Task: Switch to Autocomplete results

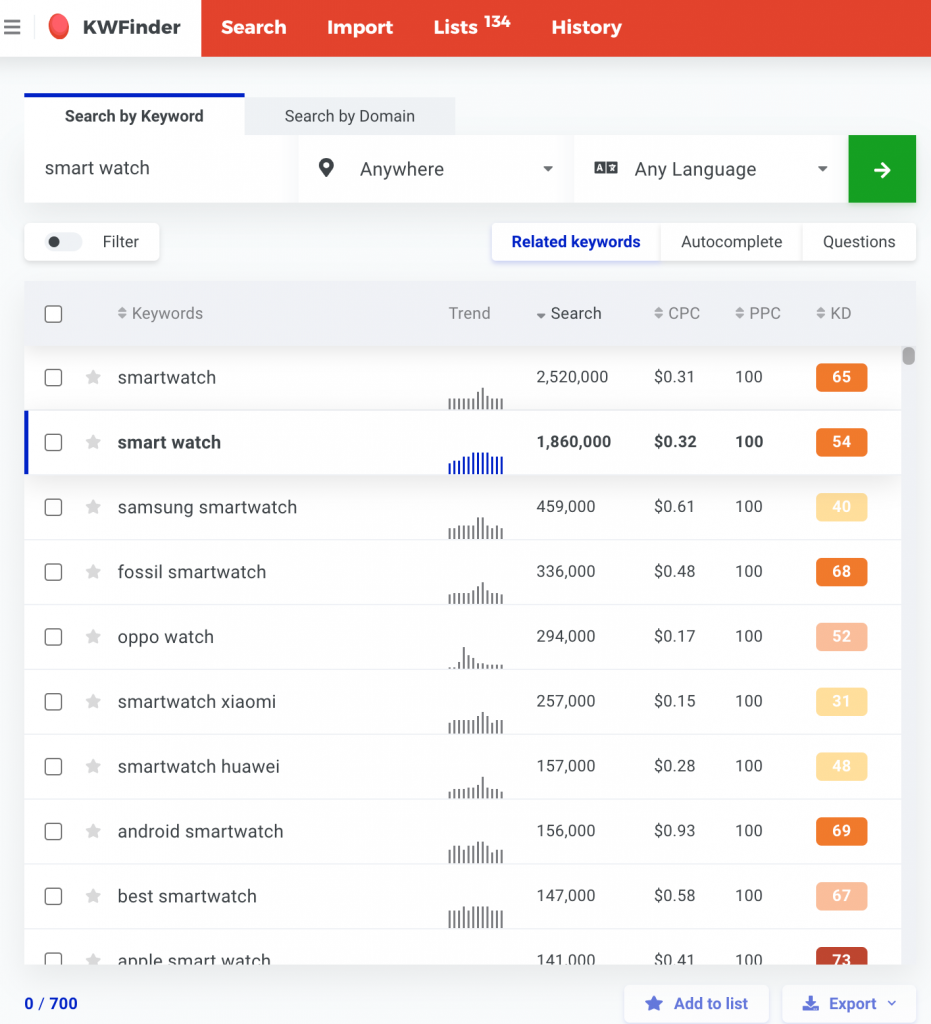Action: (x=731, y=242)
